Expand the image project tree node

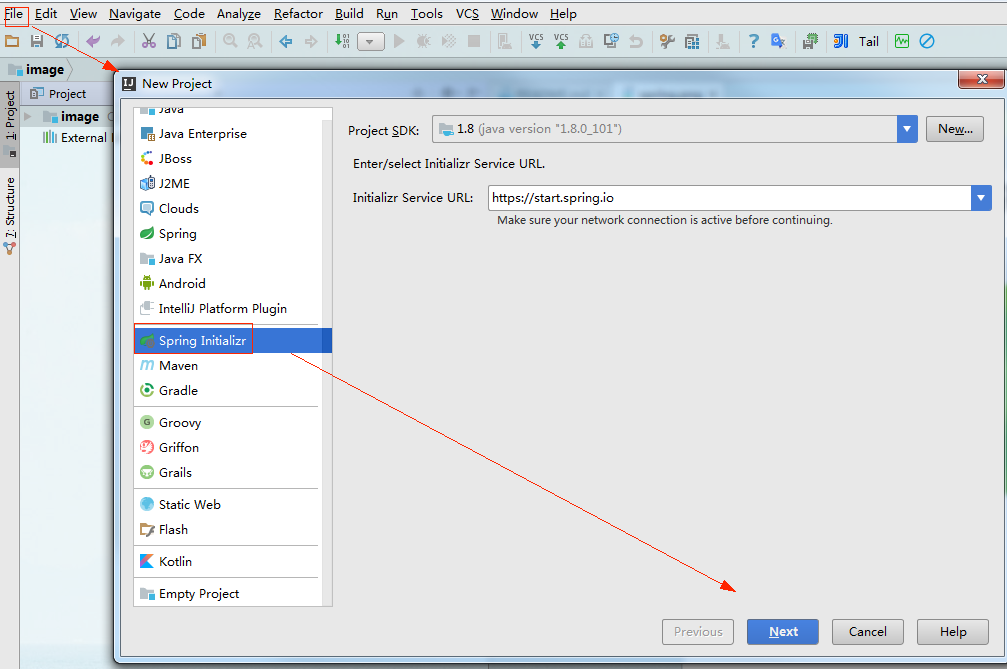click(x=28, y=116)
